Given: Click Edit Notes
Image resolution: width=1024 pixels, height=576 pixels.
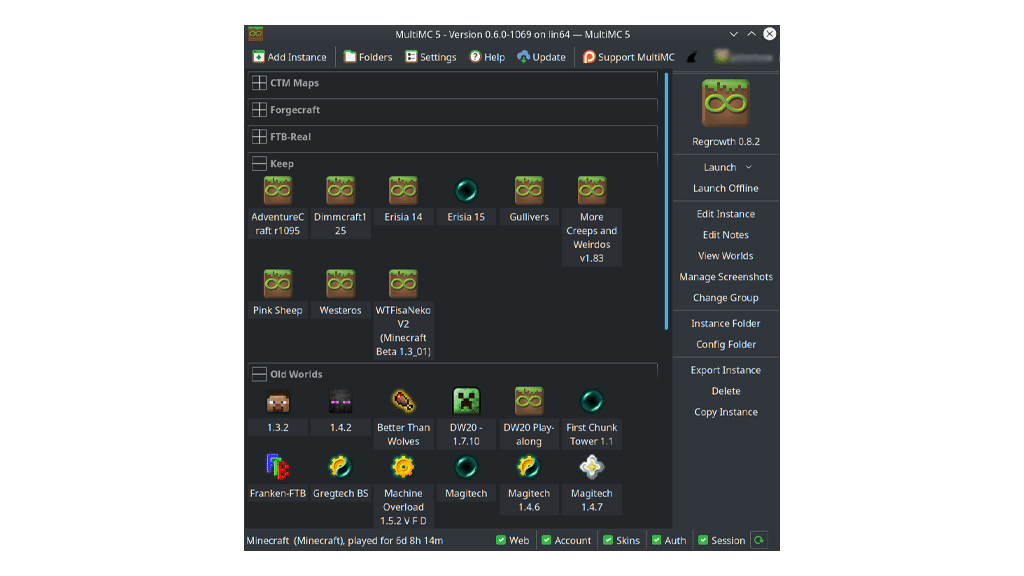Looking at the screenshot, I should 726,235.
